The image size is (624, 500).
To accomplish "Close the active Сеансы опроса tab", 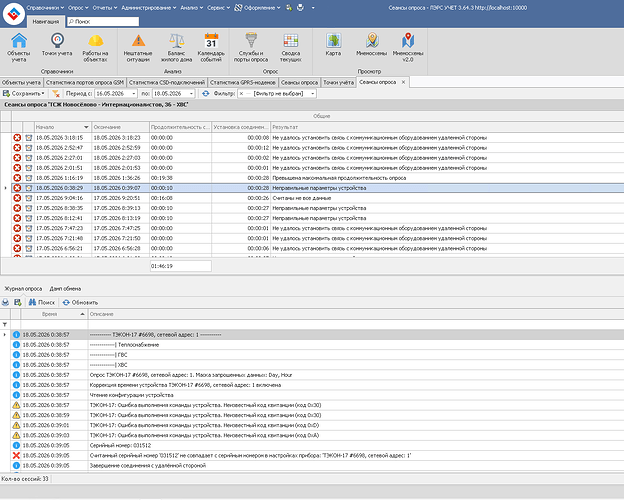I will tap(403, 82).
